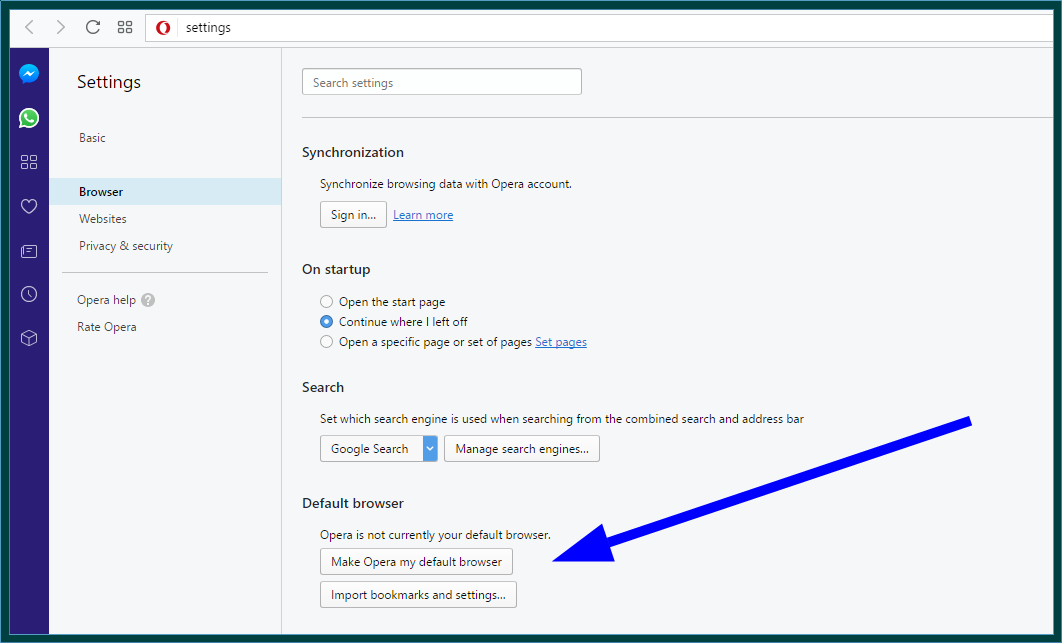Focus the Search settings field
The image size is (1062, 643).
click(x=442, y=82)
